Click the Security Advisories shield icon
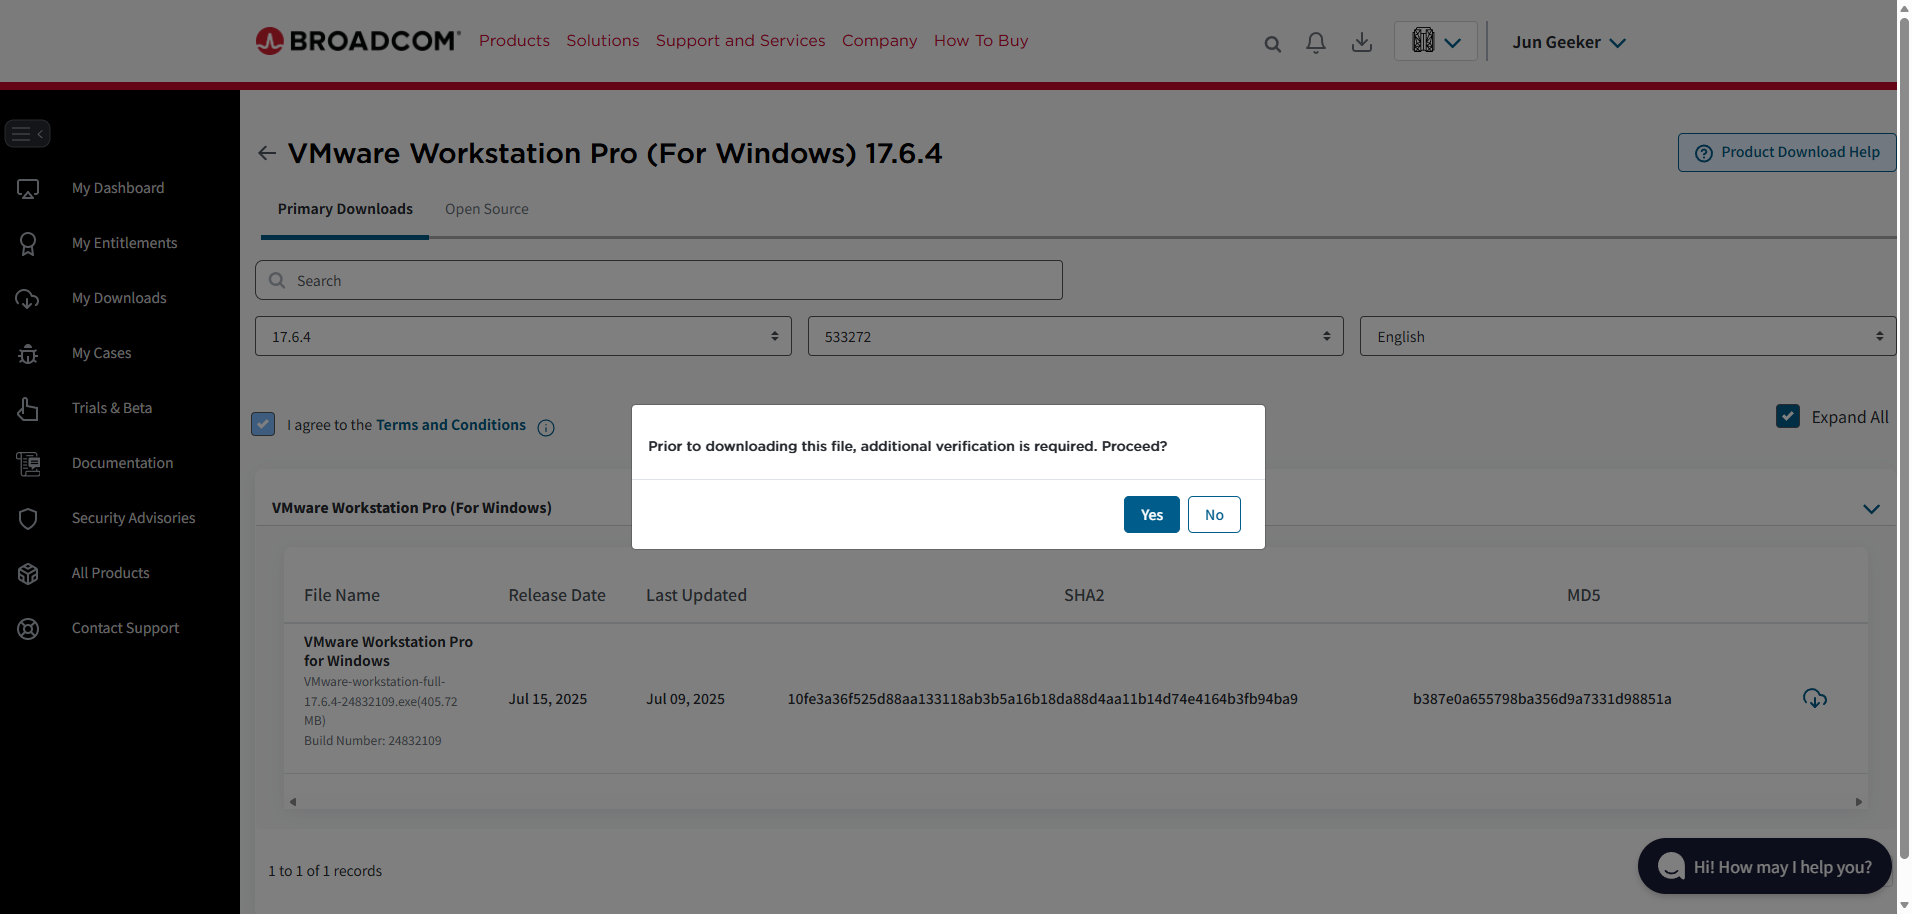This screenshot has width=1912, height=914. [x=28, y=519]
